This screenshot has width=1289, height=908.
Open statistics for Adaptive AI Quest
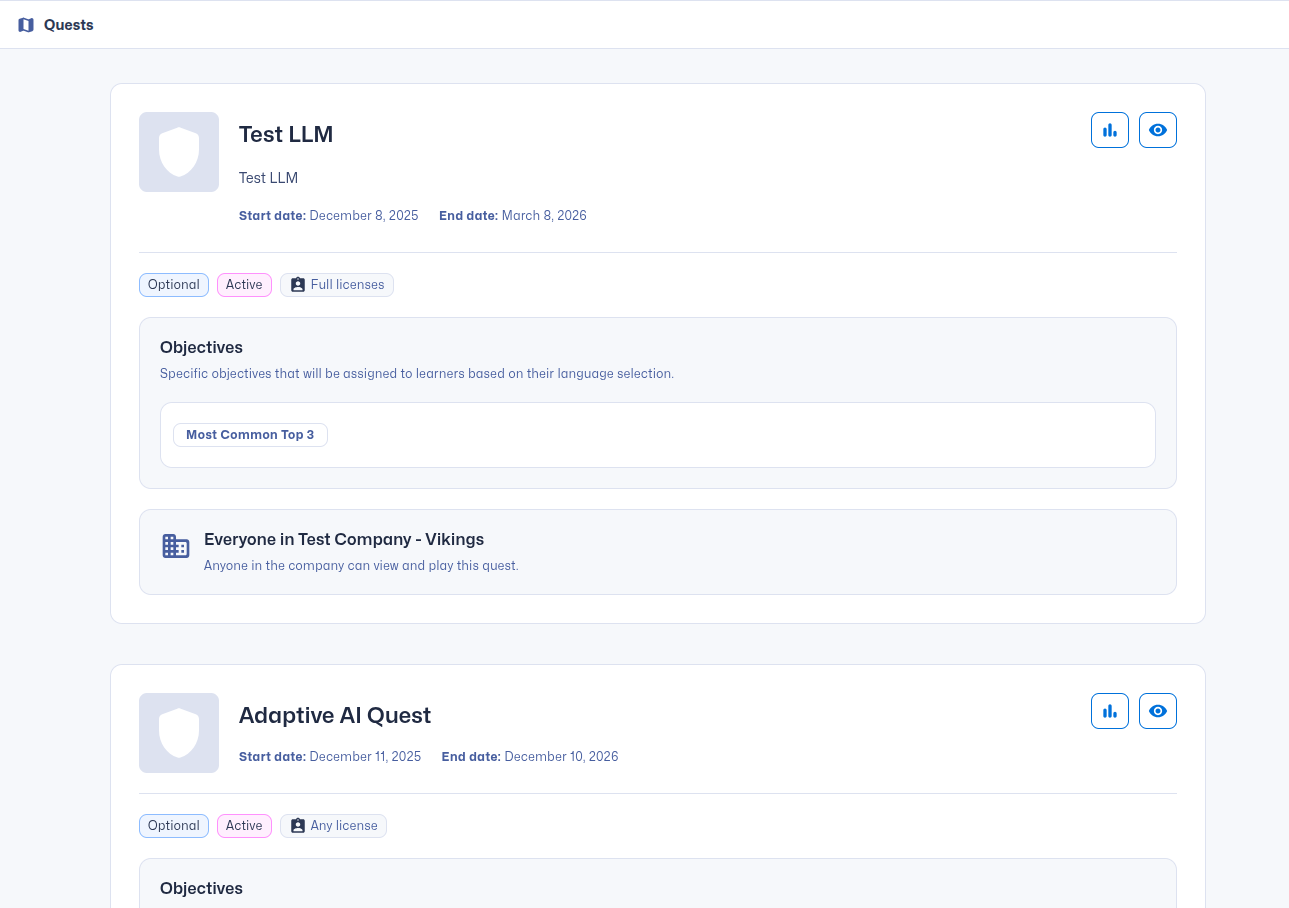coord(1109,711)
